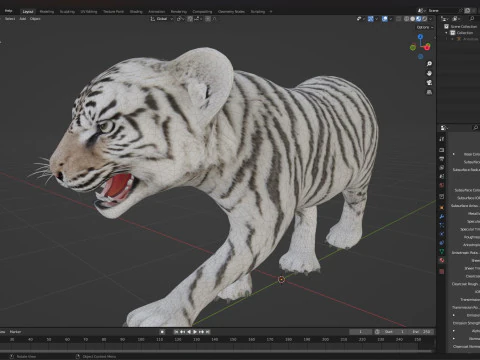
Task: Open the Output properties tab
Action: click(x=442, y=159)
